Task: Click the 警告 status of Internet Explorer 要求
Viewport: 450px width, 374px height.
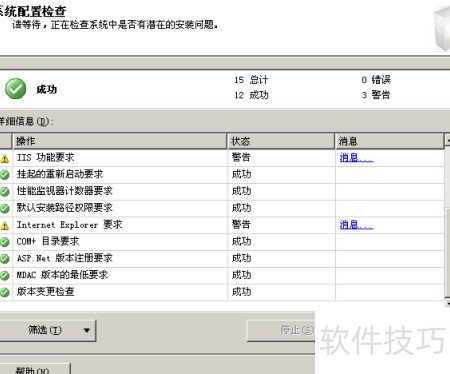Action: click(x=241, y=225)
